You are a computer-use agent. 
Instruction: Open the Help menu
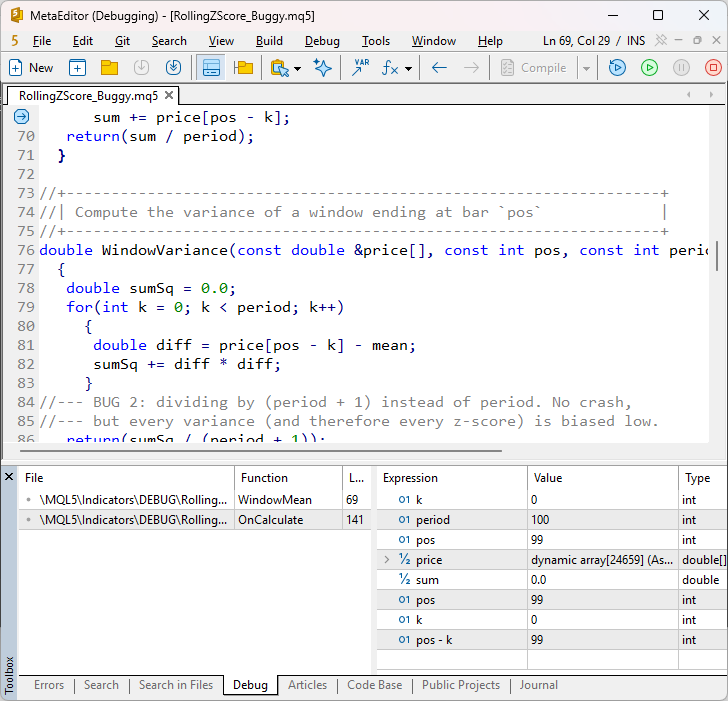(x=490, y=41)
